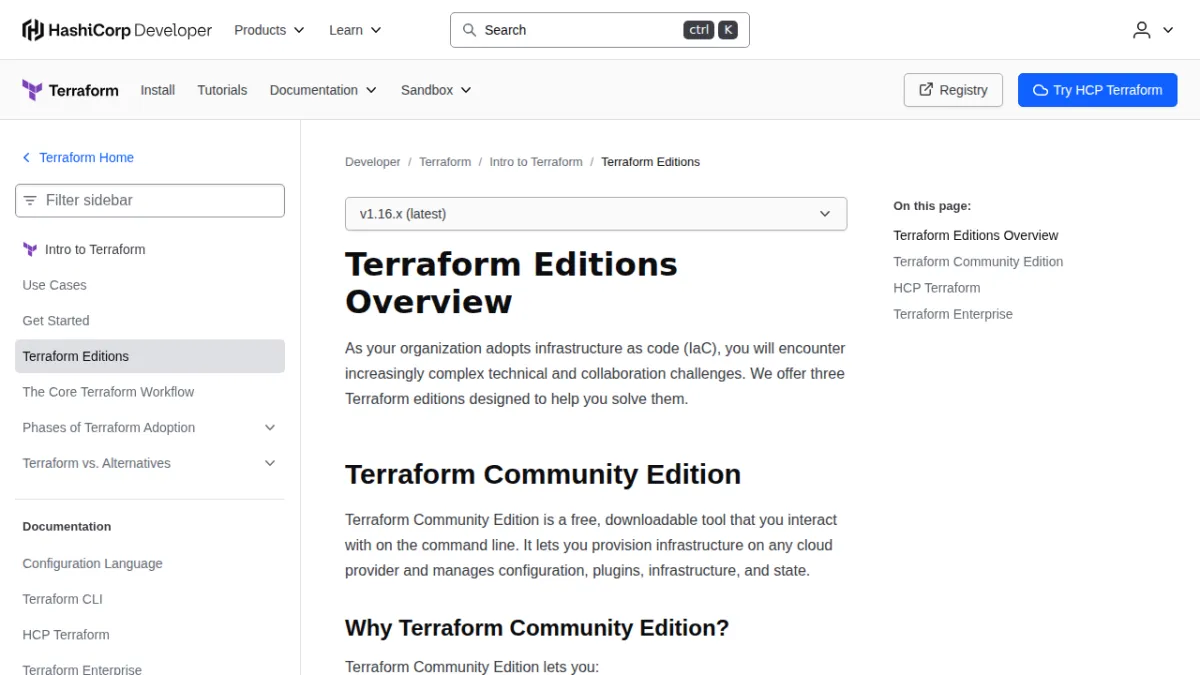This screenshot has height=675, width=1200.
Task: Select Terraform Editions in the sidebar
Action: tap(150, 356)
